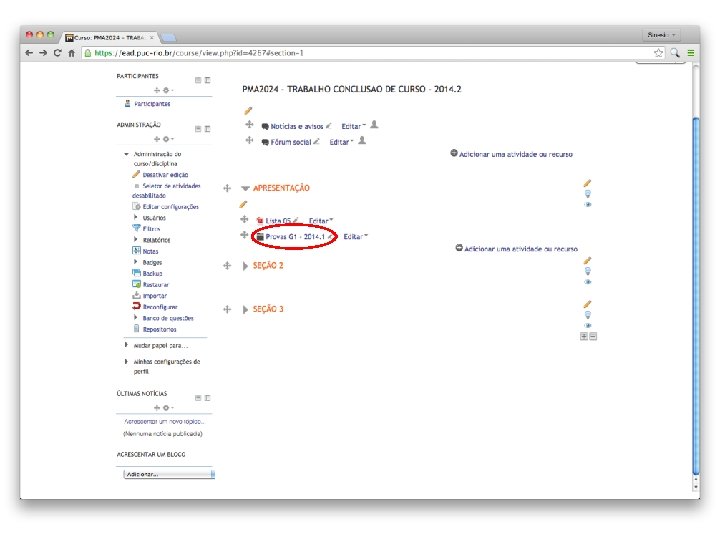Screen dimensions: 720x540
Task: Open the Adicionar... block dropdown
Action: 169,474
